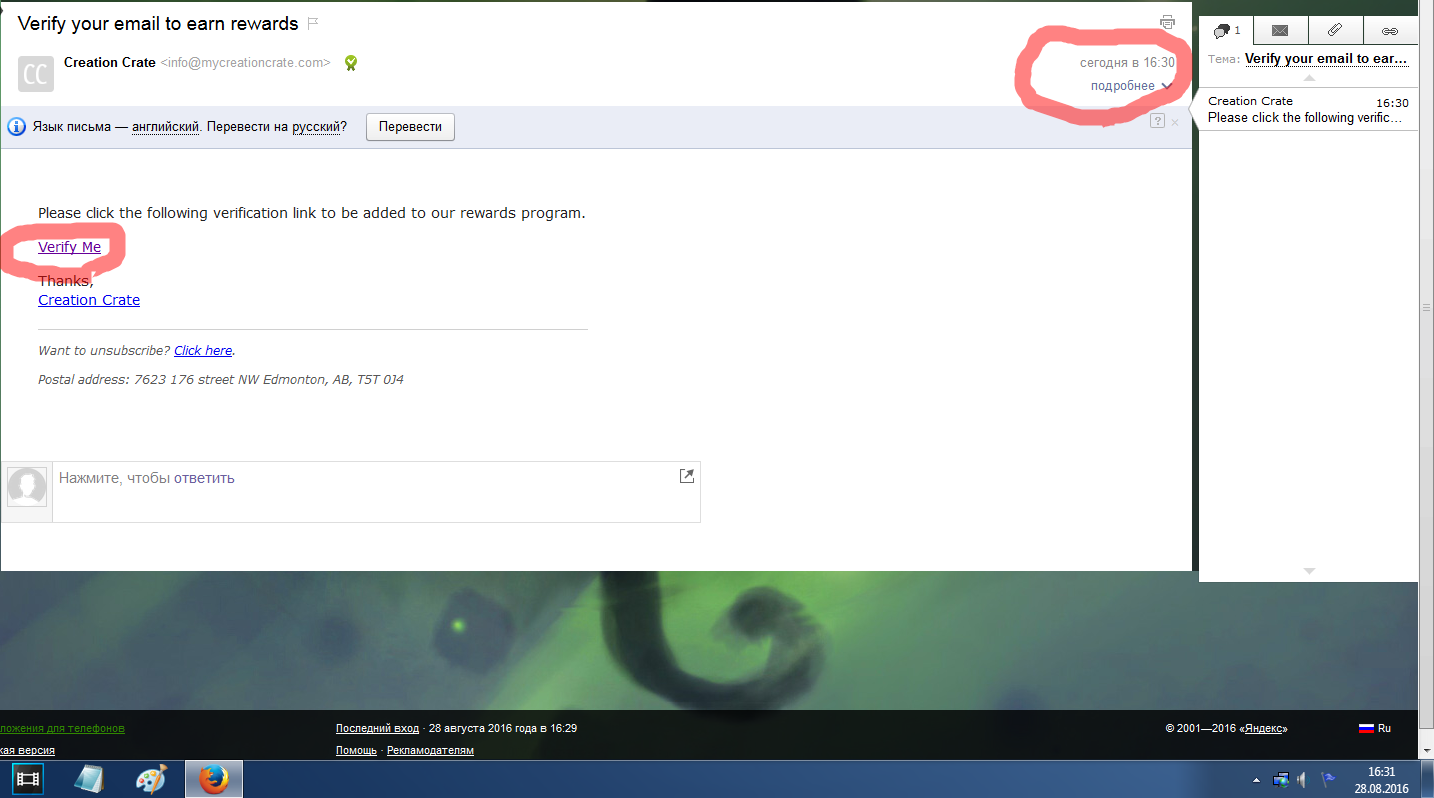Click the down arrow in thread panel

click(1308, 570)
